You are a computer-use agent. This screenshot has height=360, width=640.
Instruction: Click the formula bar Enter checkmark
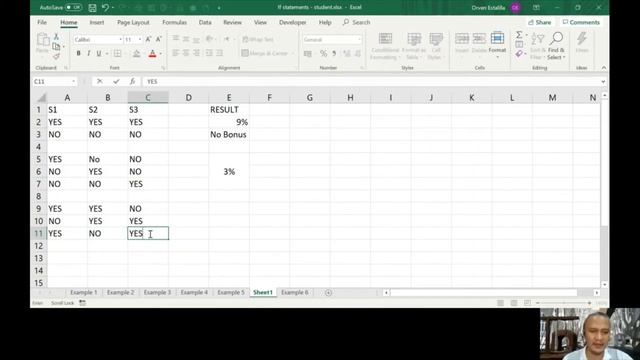point(116,82)
